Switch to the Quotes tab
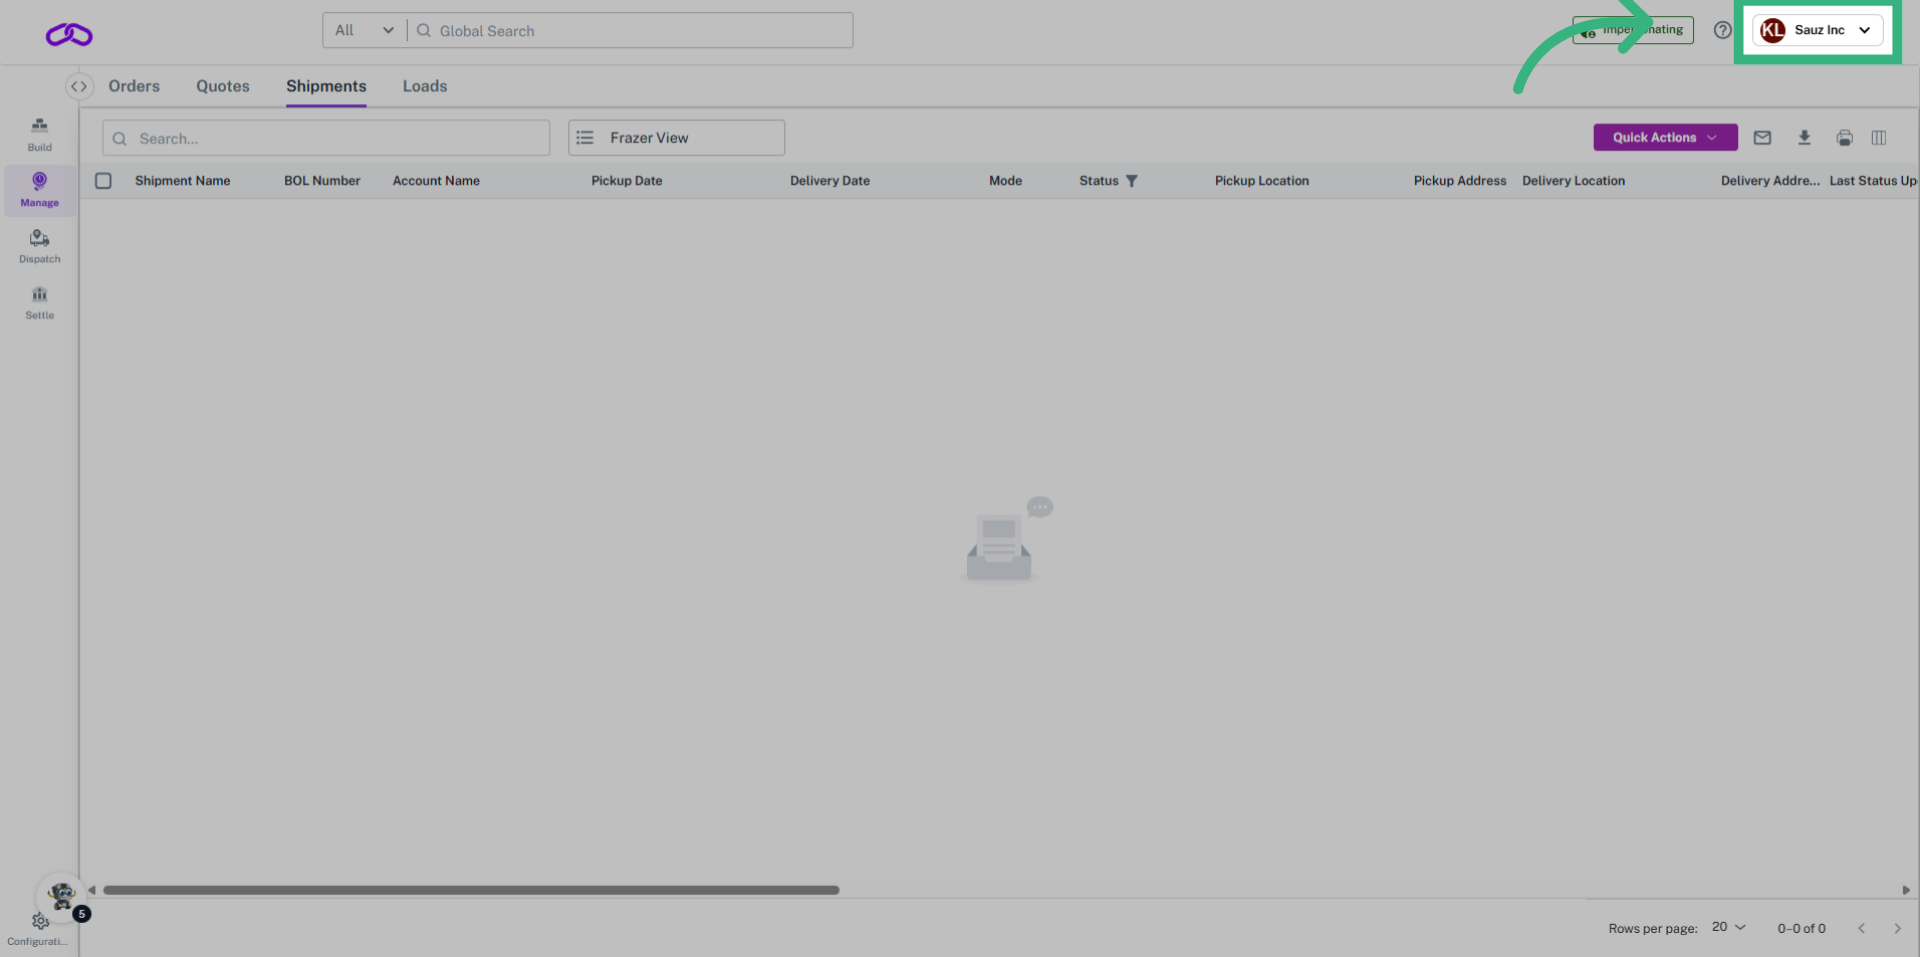 [x=223, y=86]
